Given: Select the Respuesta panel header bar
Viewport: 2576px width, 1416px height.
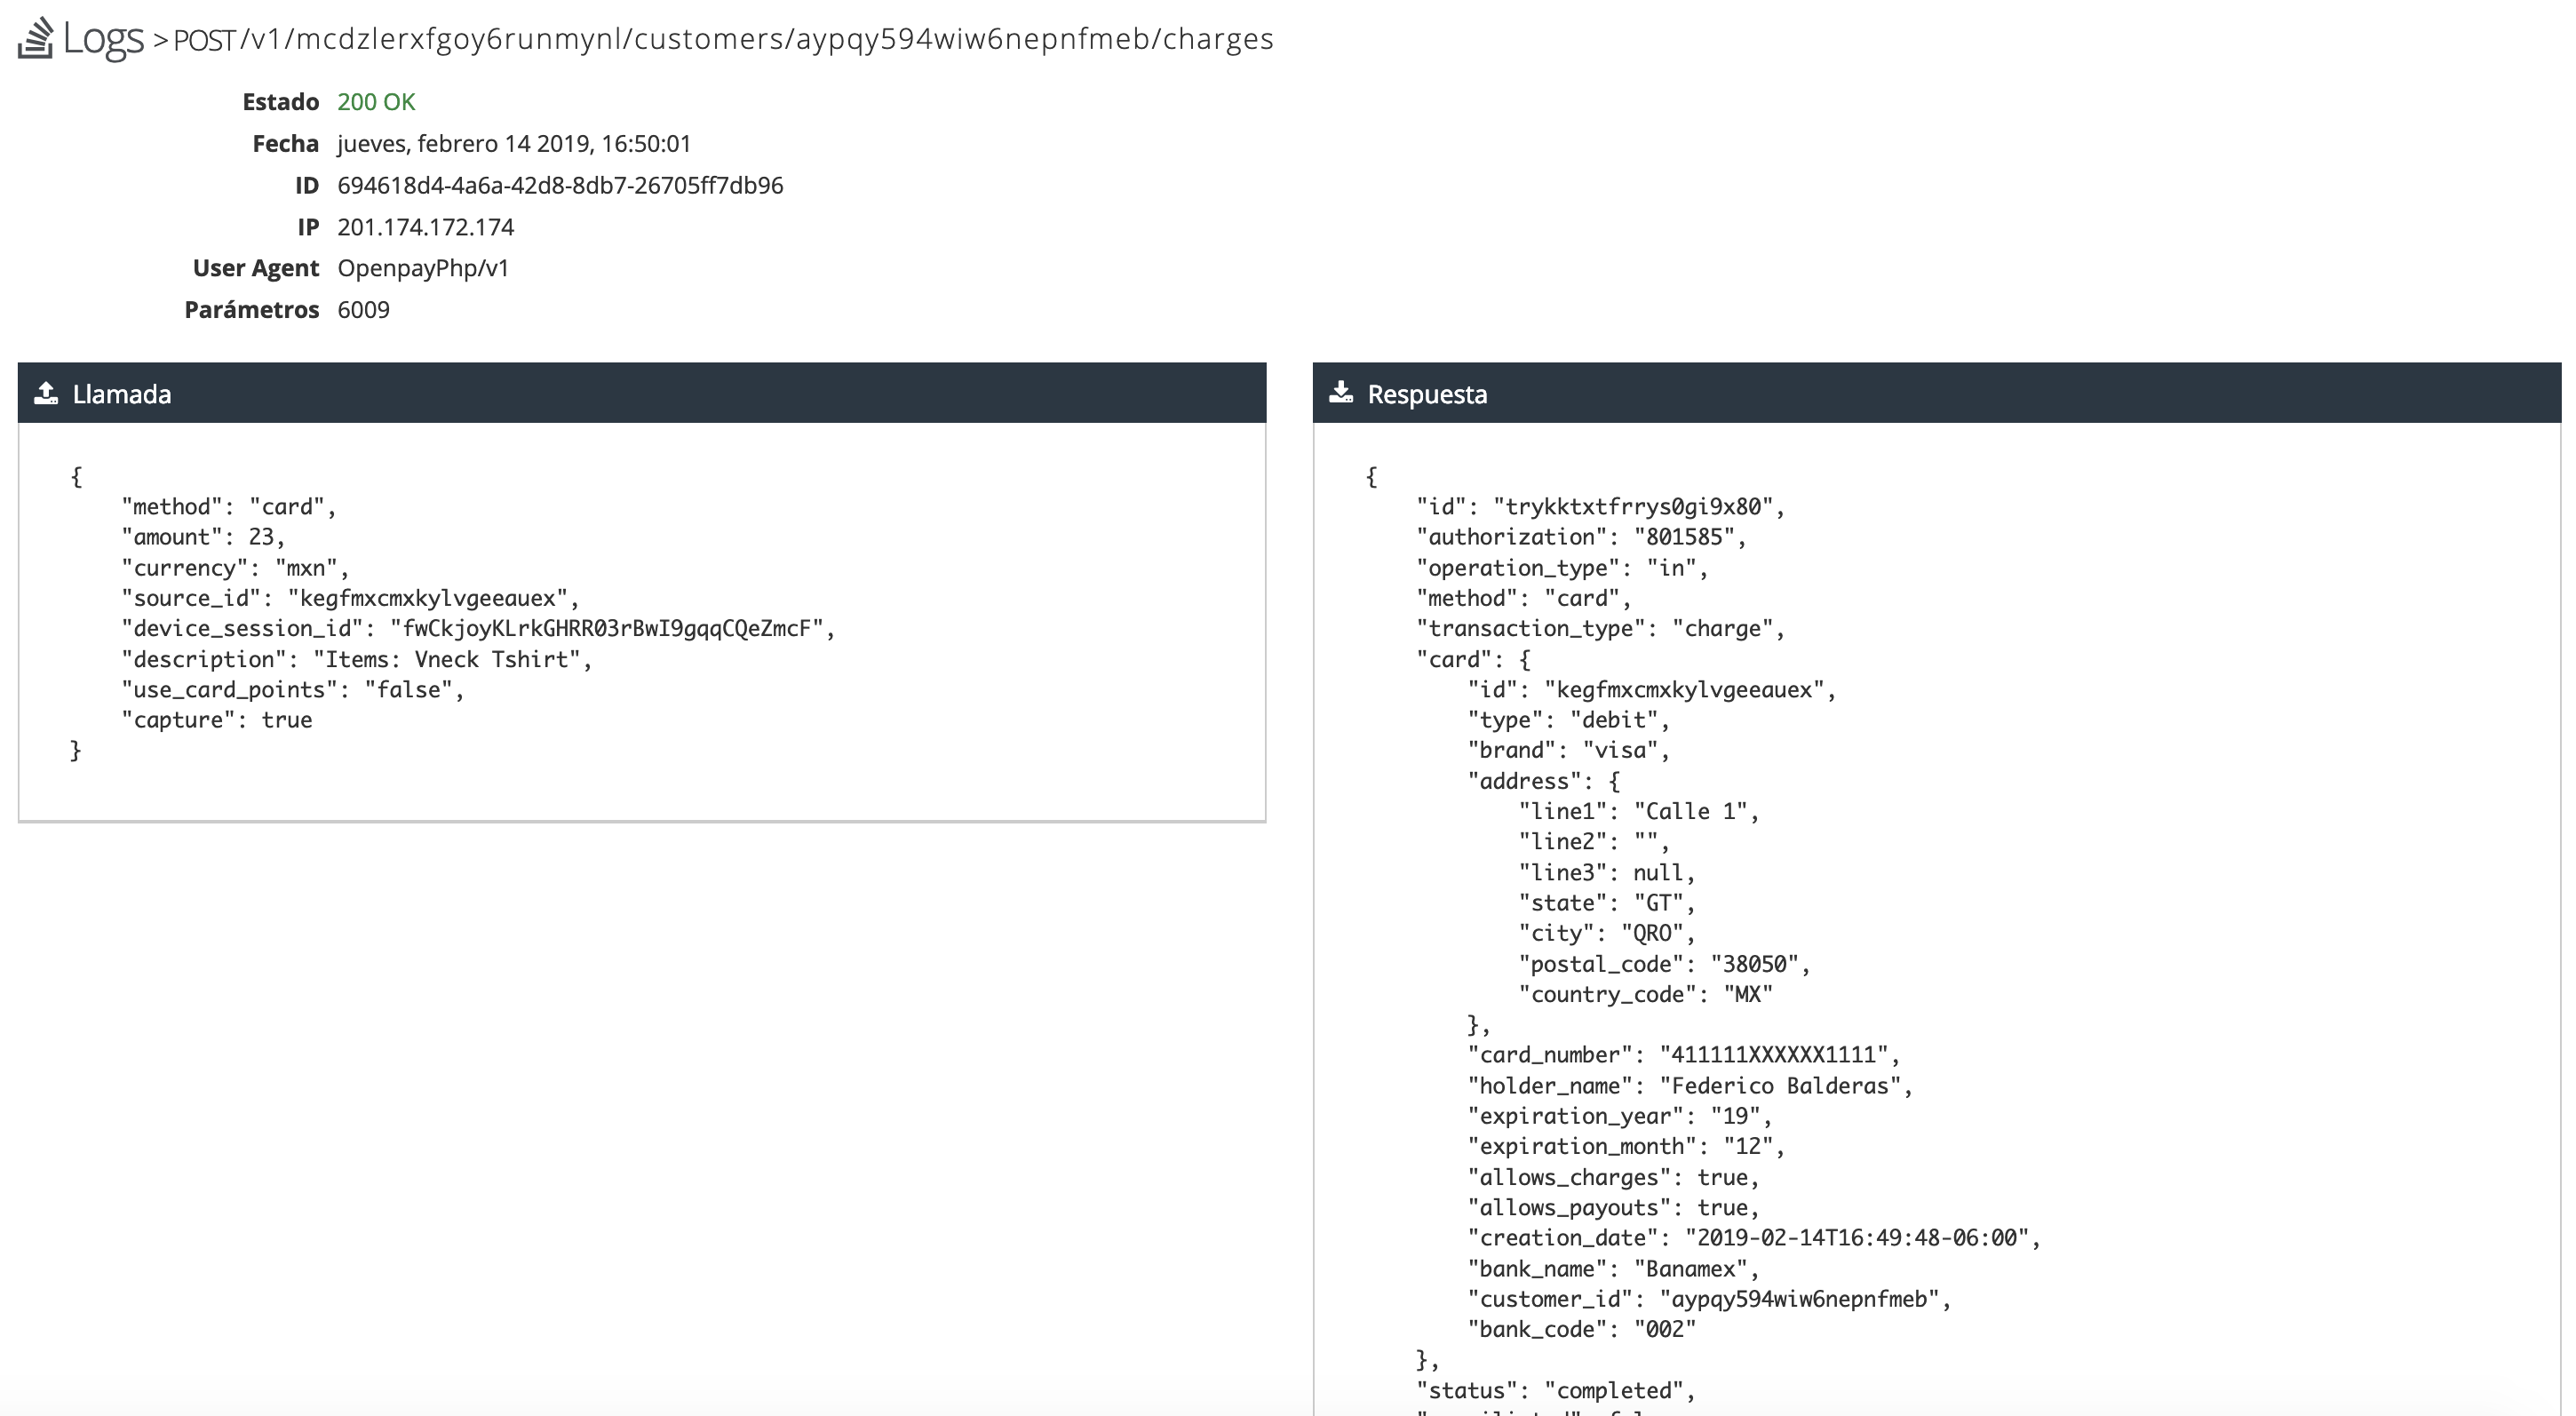Looking at the screenshot, I should pos(1940,393).
